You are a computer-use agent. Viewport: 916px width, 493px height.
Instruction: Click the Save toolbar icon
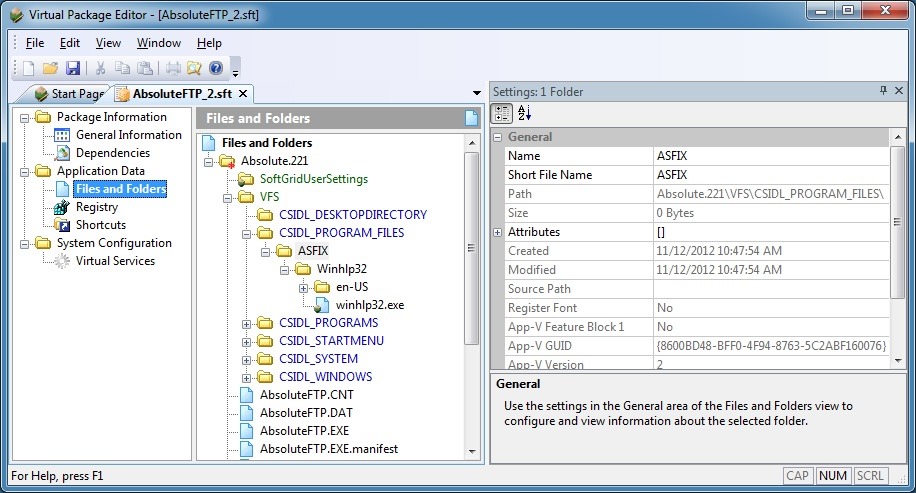pos(73,68)
